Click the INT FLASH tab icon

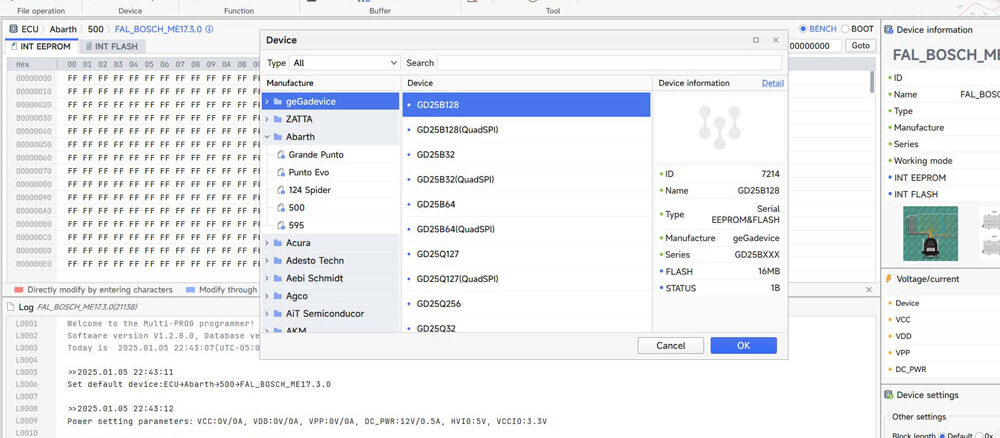pyautogui.click(x=88, y=47)
